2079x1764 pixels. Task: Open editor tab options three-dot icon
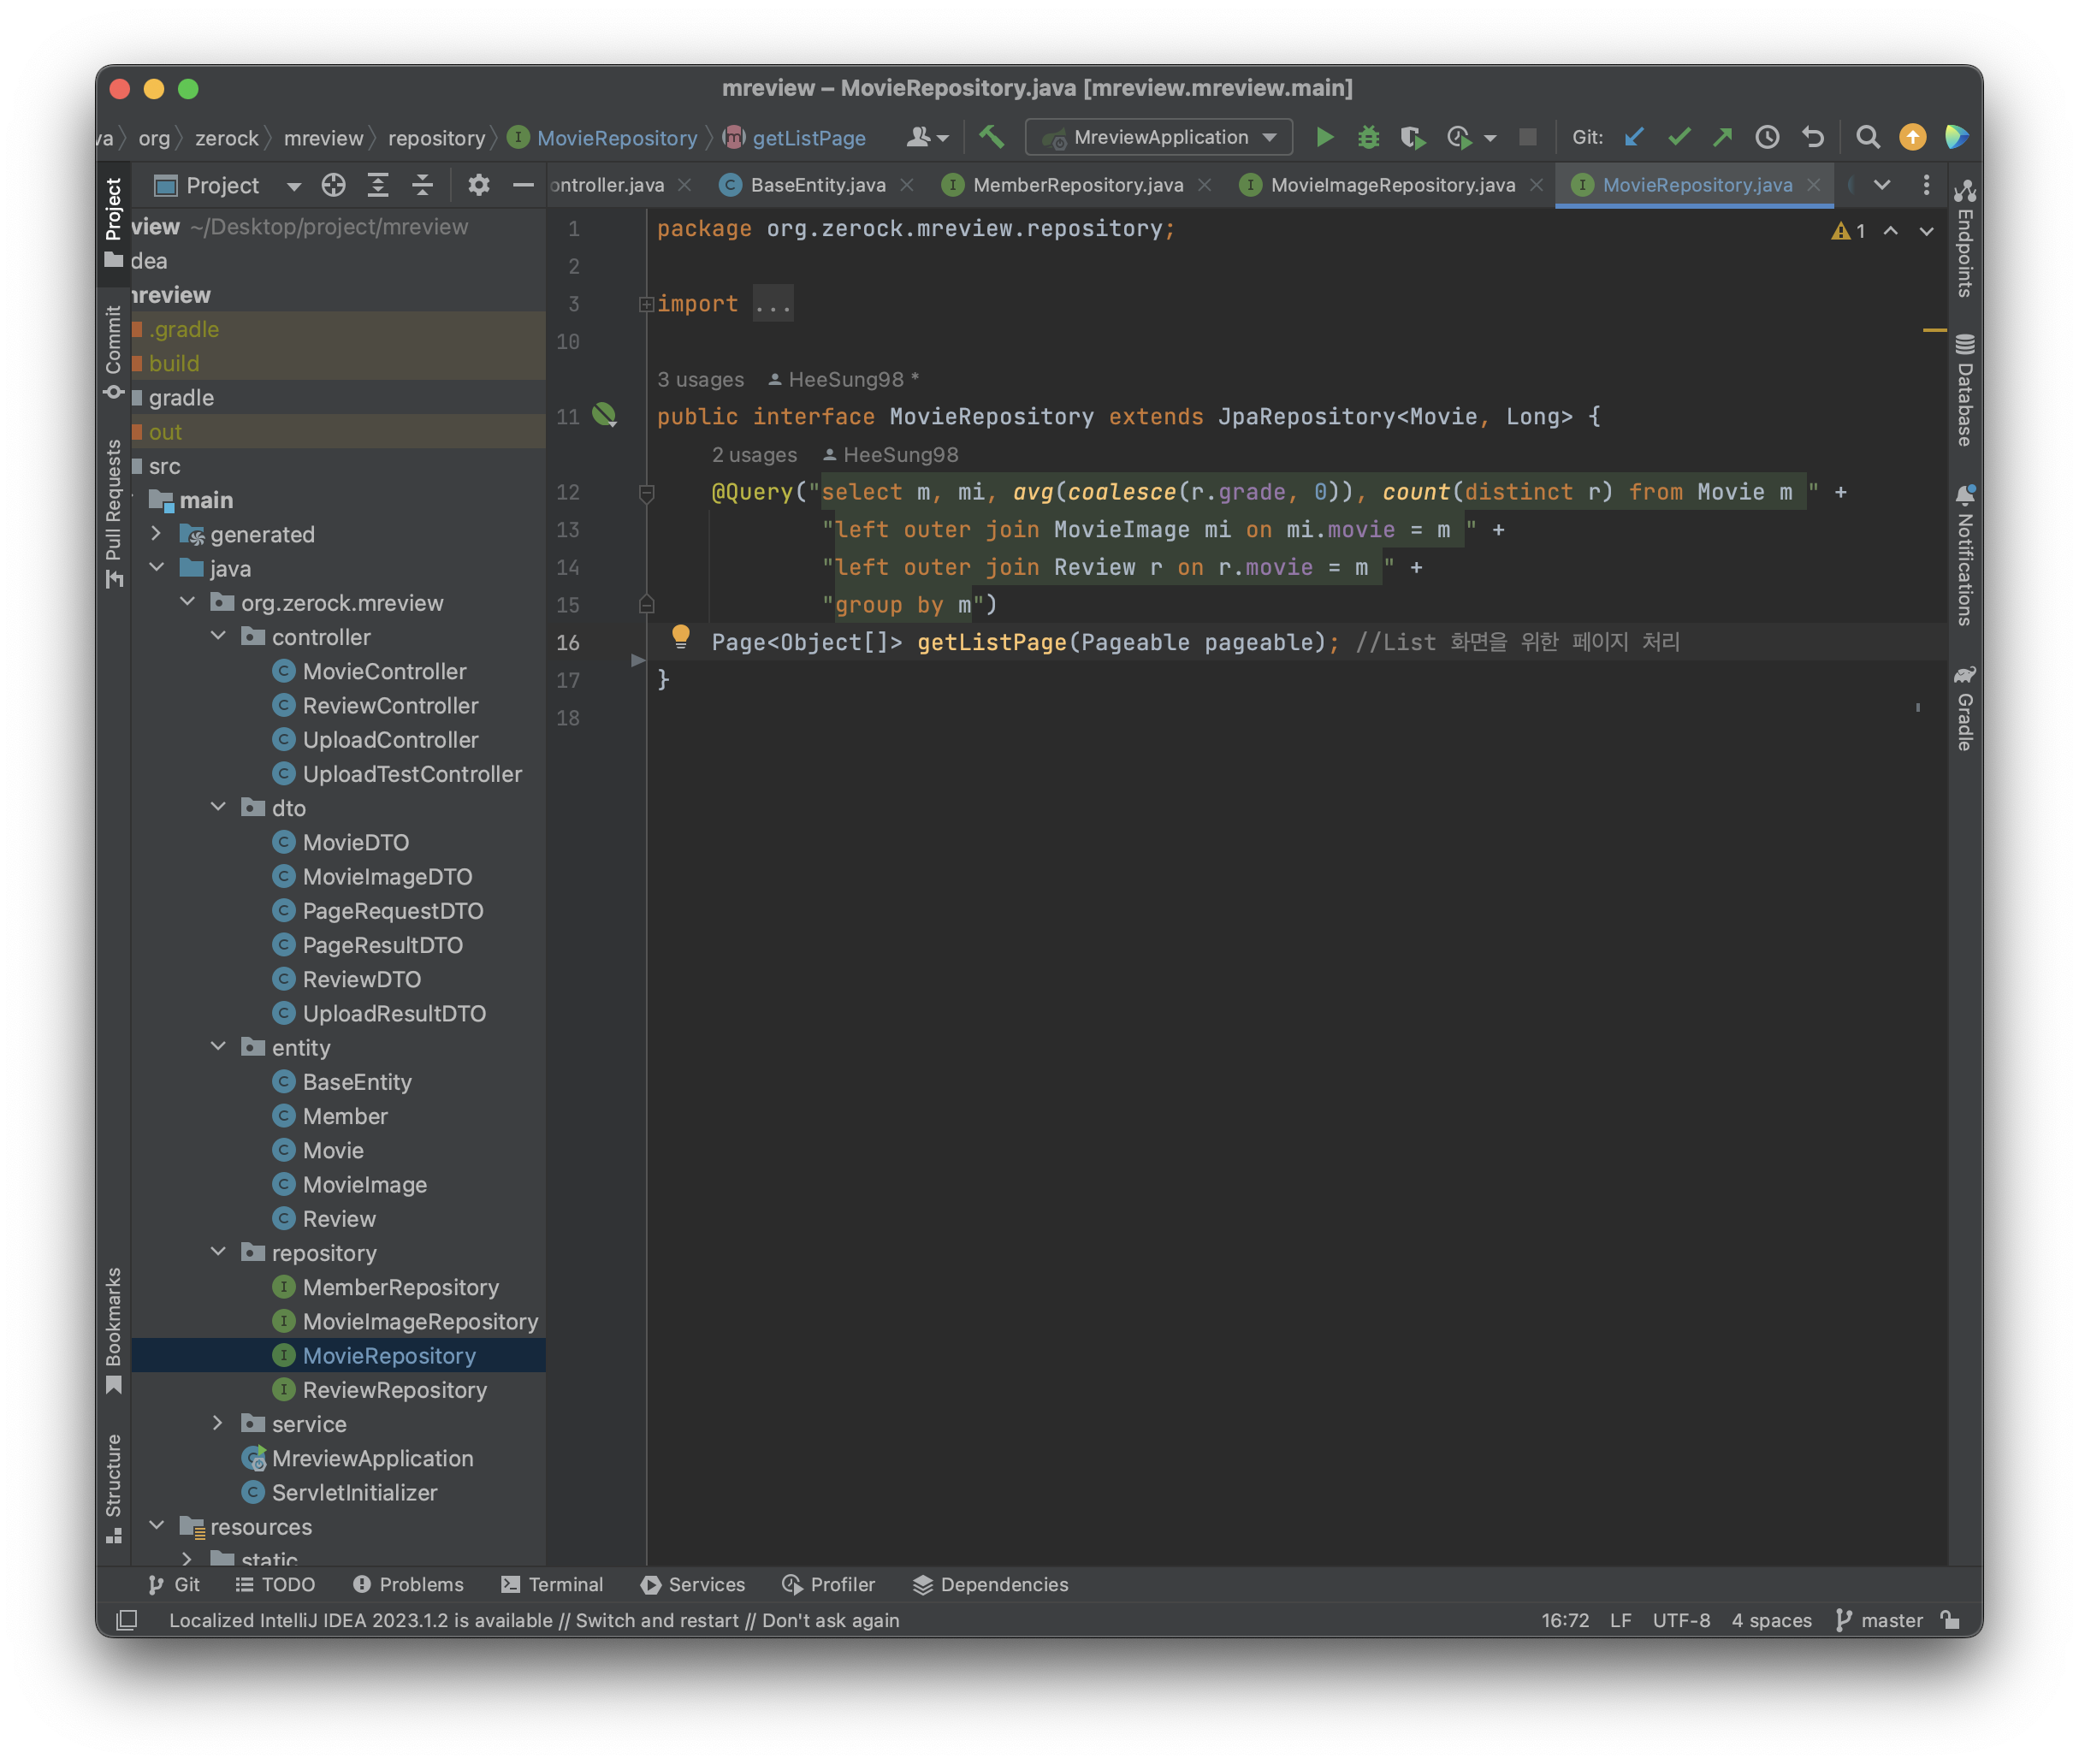[x=1926, y=185]
